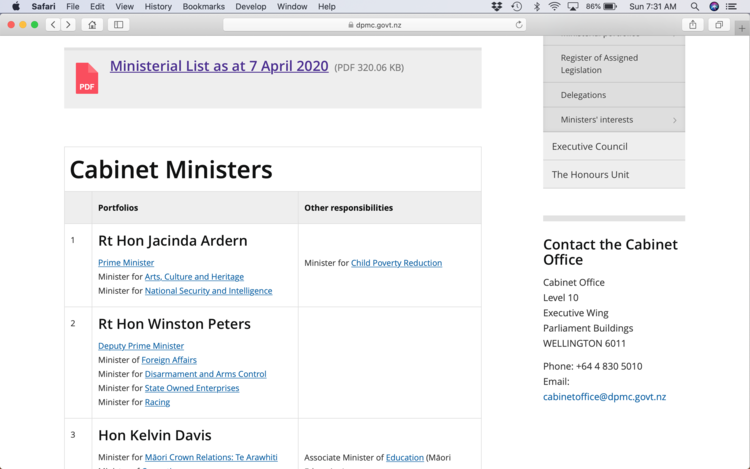This screenshot has width=750, height=469.
Task: Open the Wi-Fi status menu
Action: [x=554, y=6]
